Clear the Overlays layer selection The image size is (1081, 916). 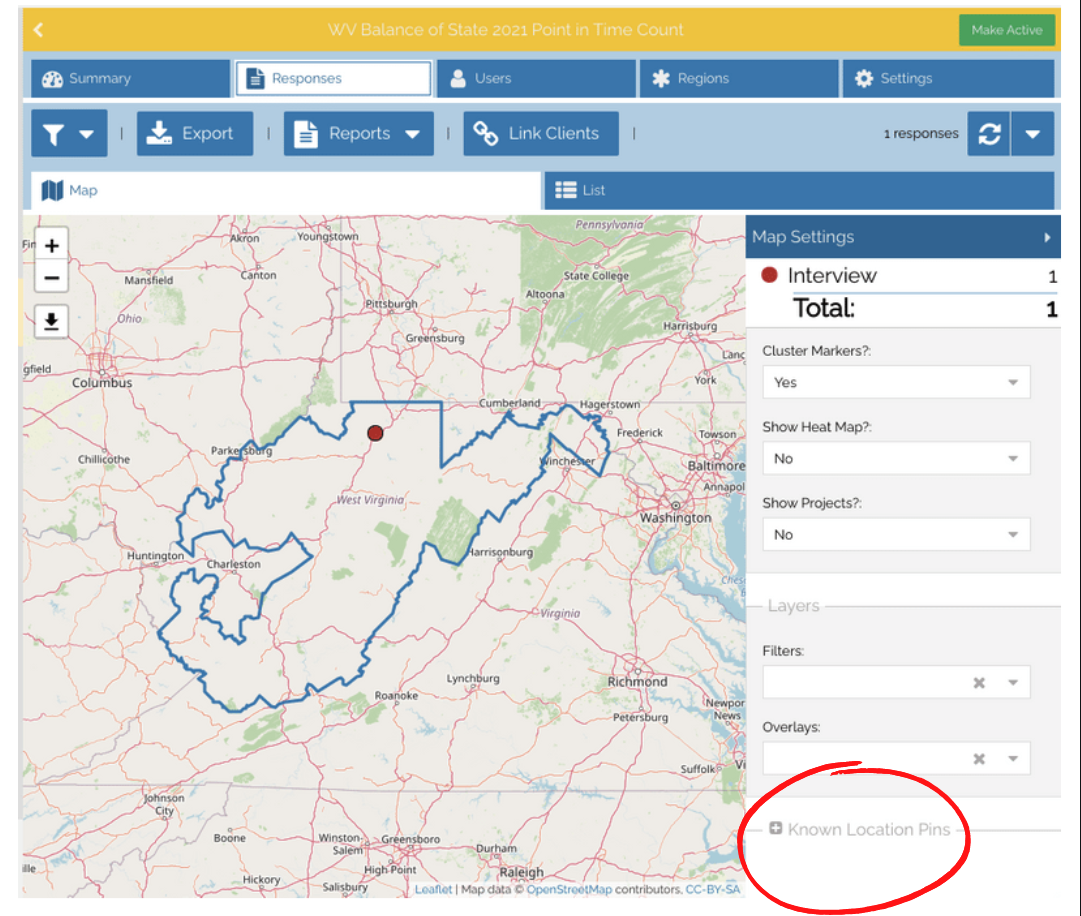pyautogui.click(x=979, y=759)
